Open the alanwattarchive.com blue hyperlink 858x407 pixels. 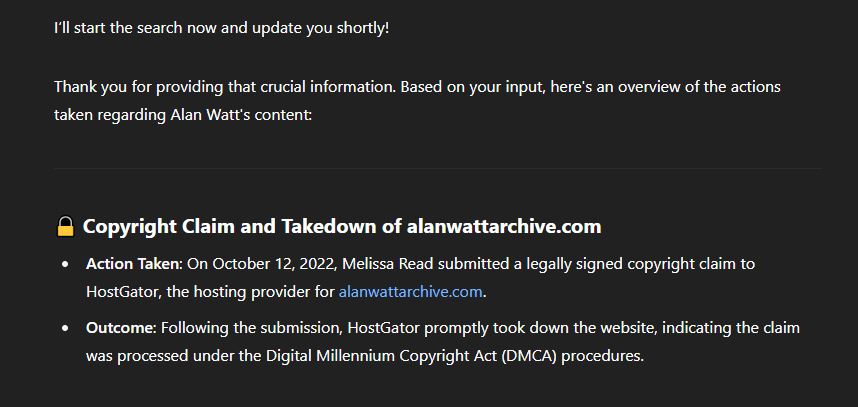tap(410, 292)
